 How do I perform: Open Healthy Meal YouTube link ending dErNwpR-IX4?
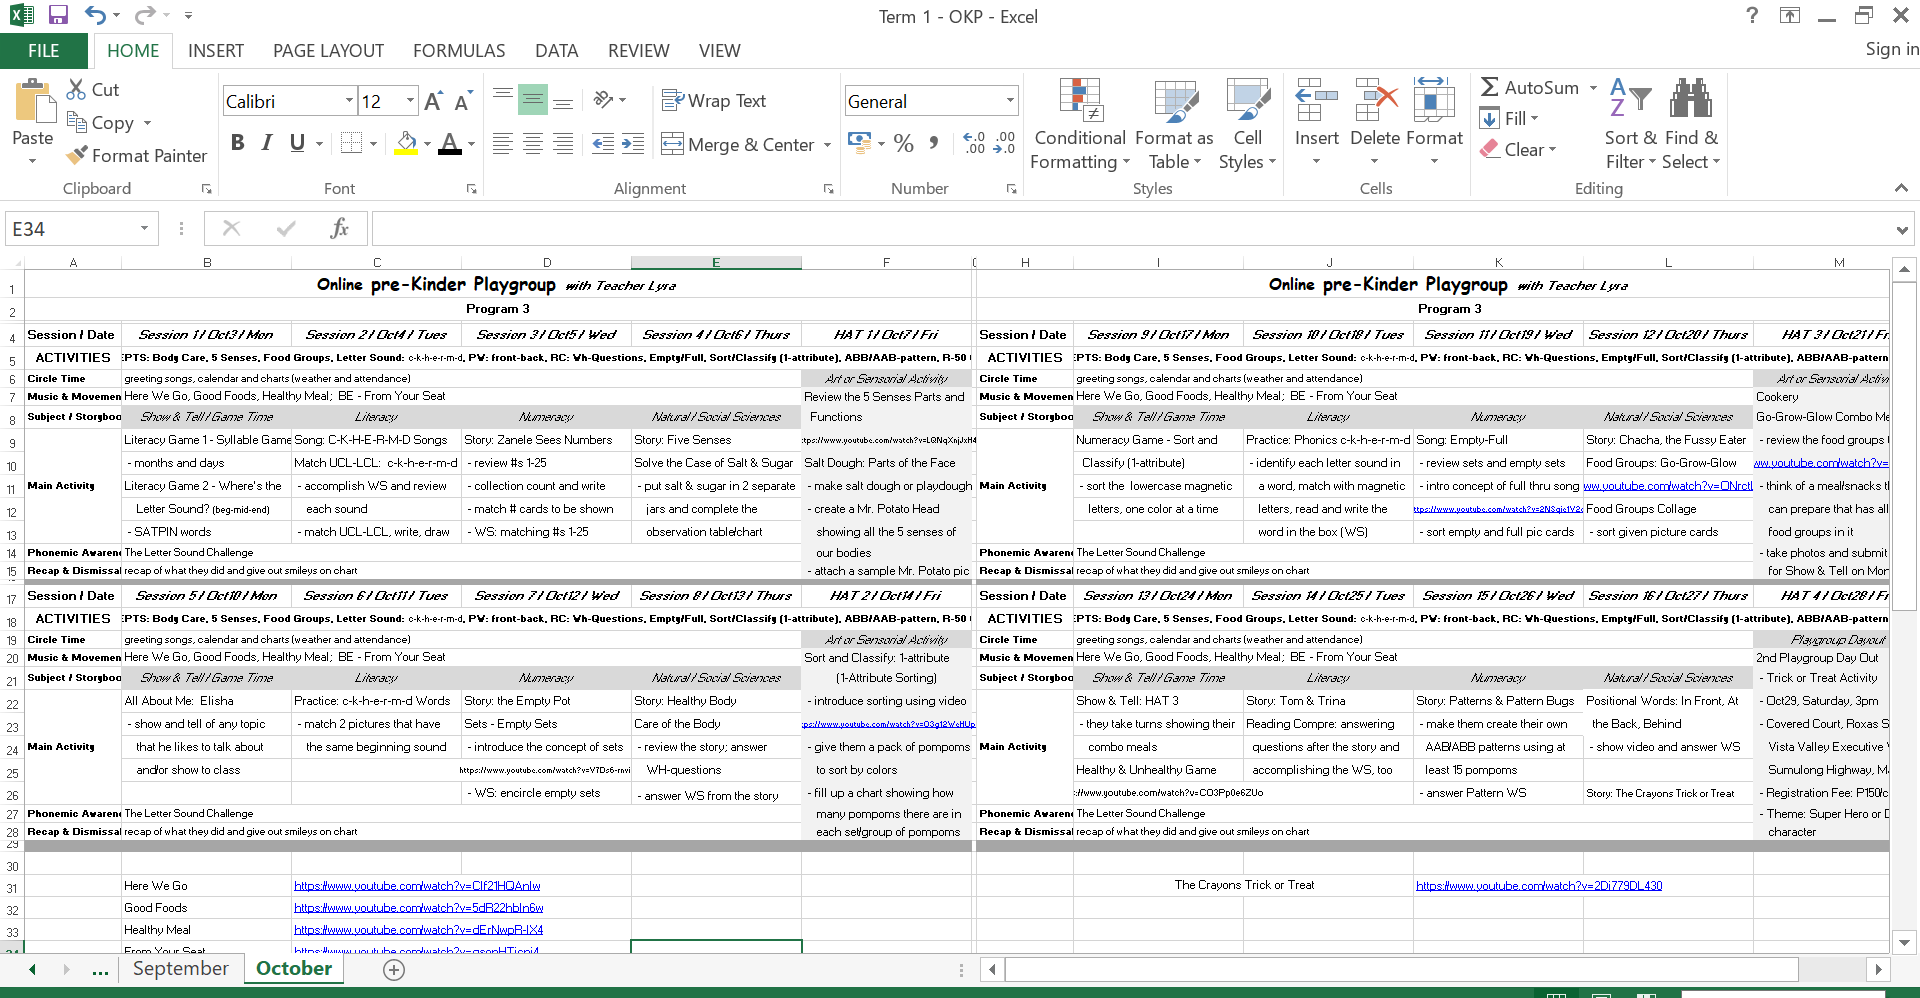(x=419, y=930)
